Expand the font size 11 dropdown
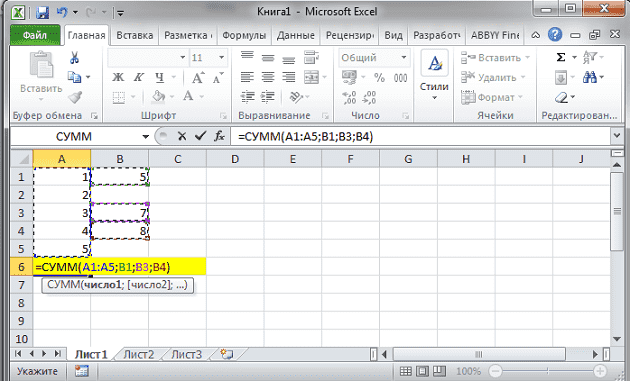The image size is (630, 381). coord(221,57)
